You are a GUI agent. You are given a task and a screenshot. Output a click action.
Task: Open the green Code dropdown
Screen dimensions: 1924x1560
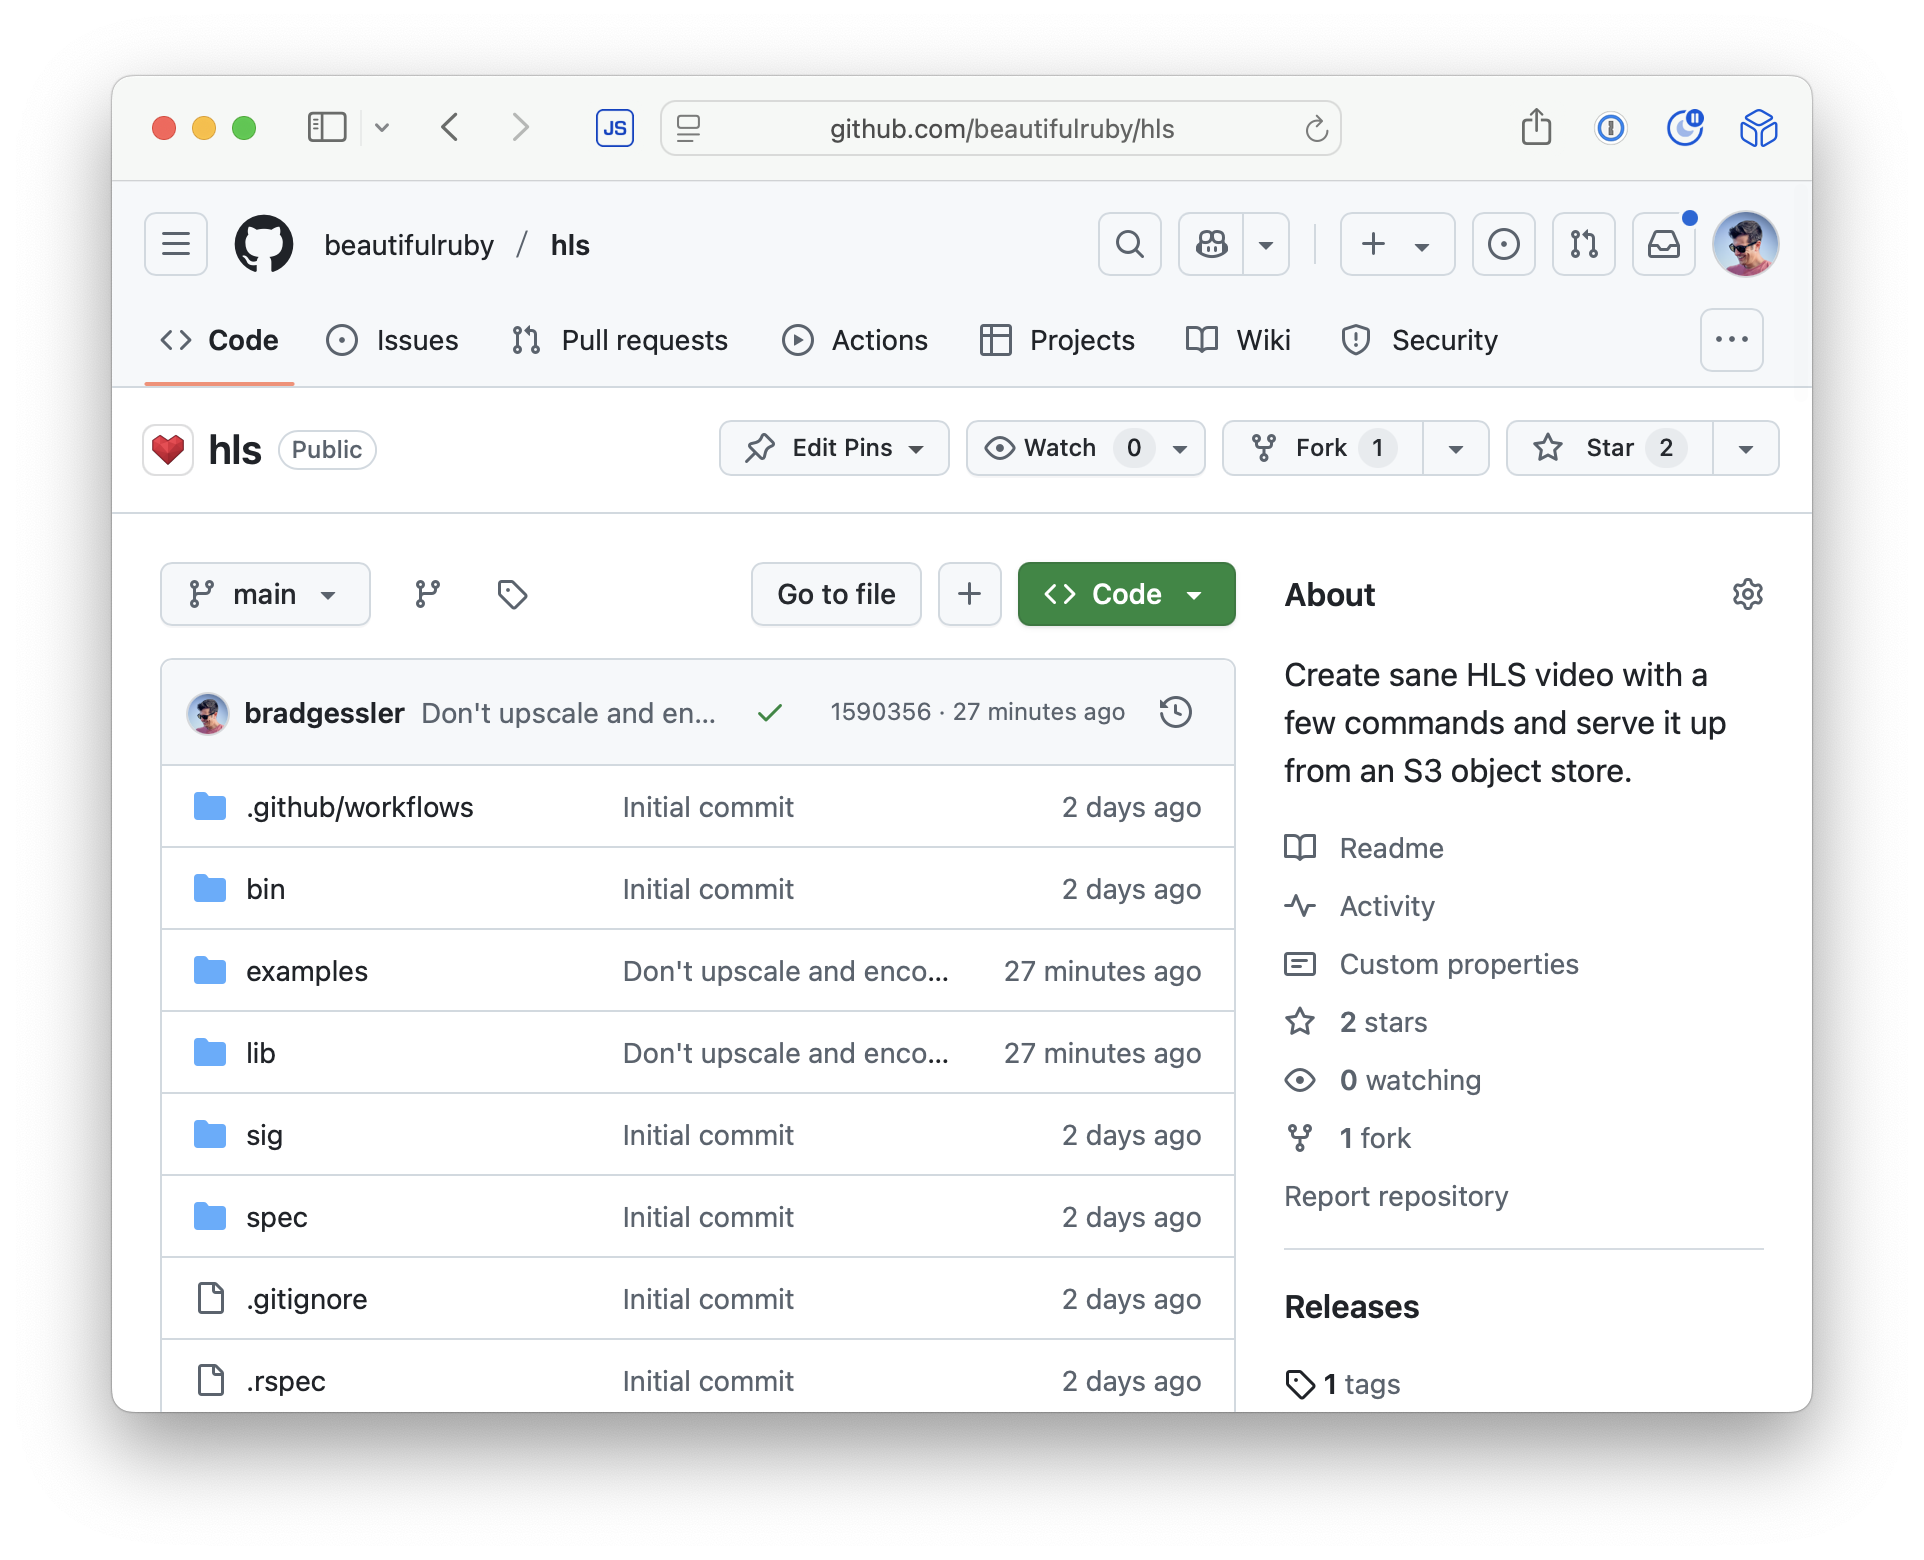coord(1126,594)
